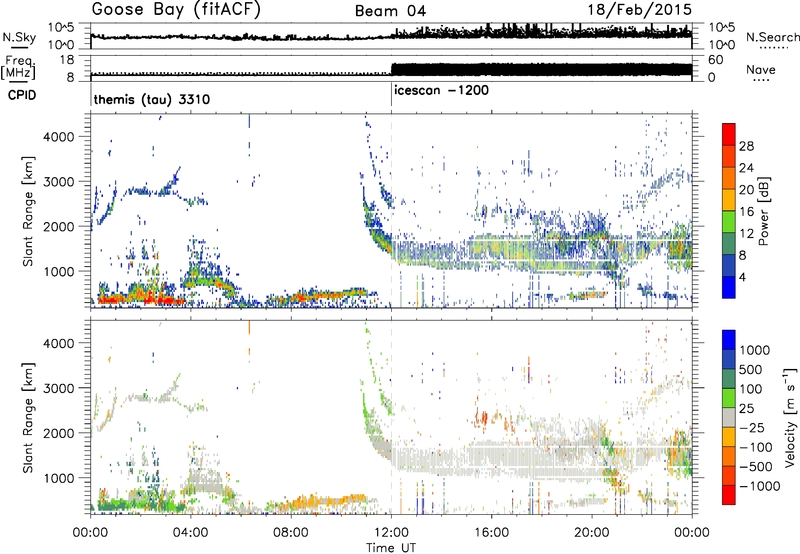Click the 'N.Sky' axis label

(x=19, y=37)
